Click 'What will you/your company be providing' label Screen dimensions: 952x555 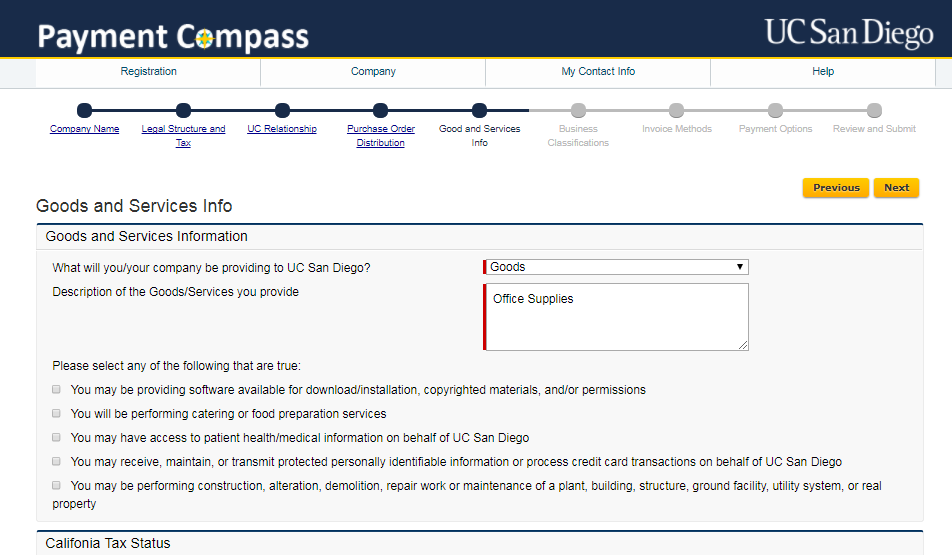coord(211,268)
